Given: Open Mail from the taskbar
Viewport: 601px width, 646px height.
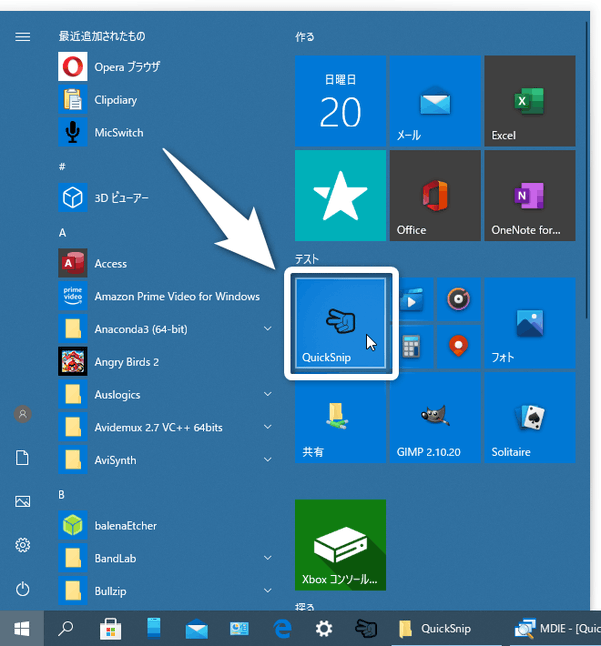Looking at the screenshot, I should coord(196,629).
